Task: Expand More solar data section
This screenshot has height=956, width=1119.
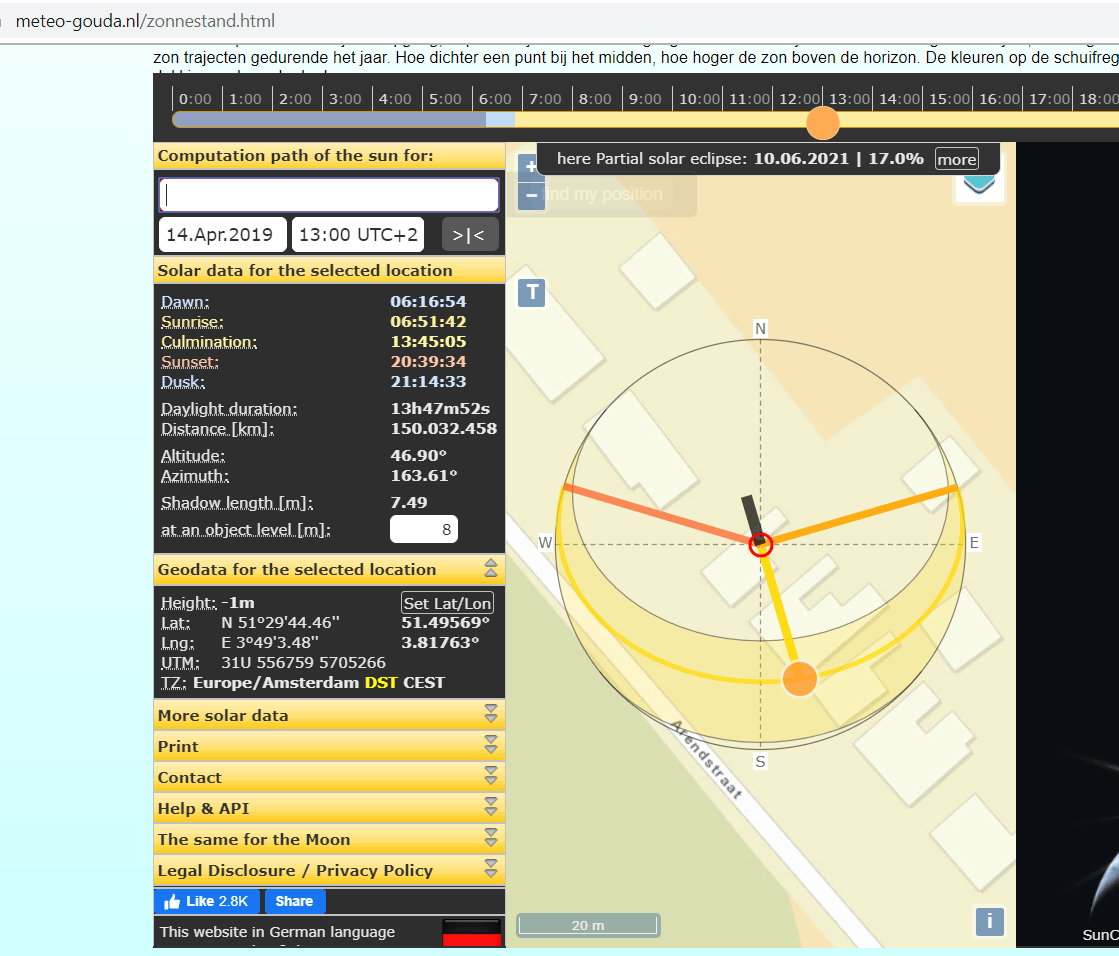Action: pyautogui.click(x=491, y=714)
